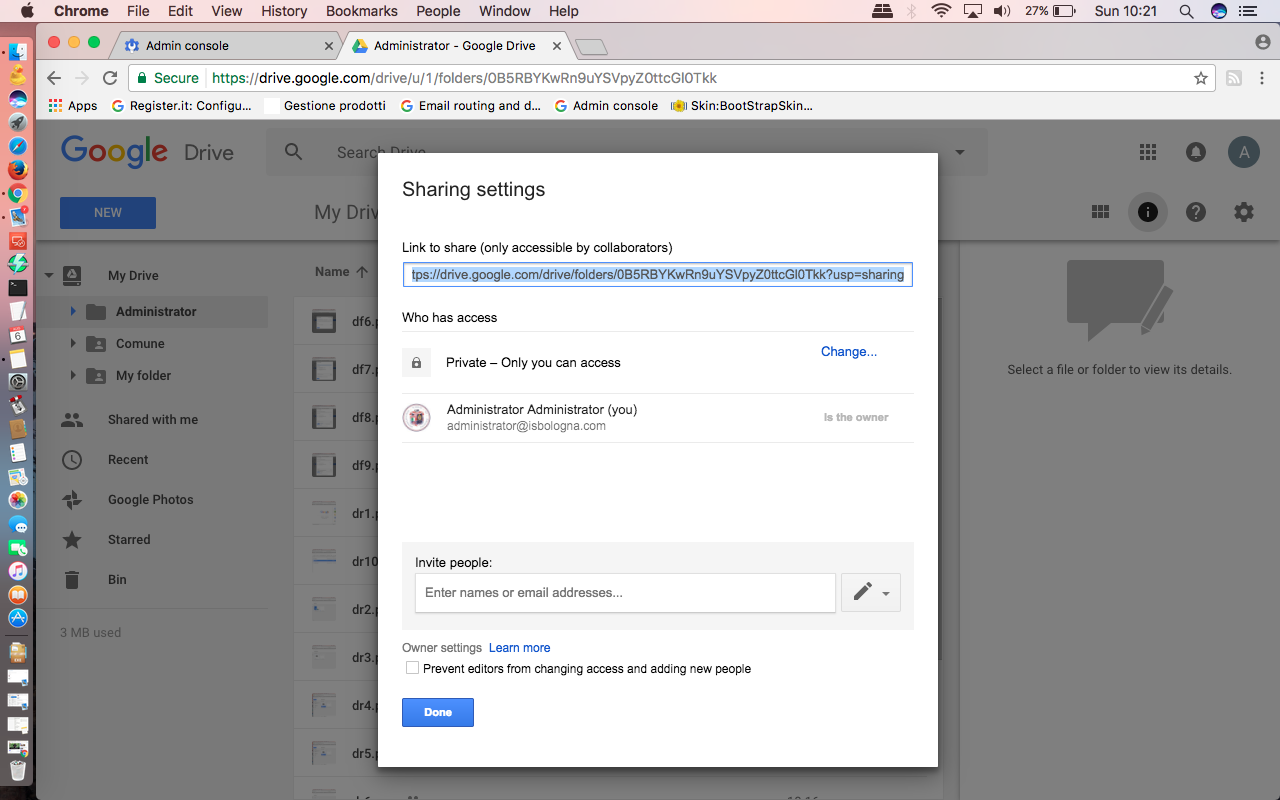Toggle the view details info icon
1280x800 pixels.
coord(1148,212)
